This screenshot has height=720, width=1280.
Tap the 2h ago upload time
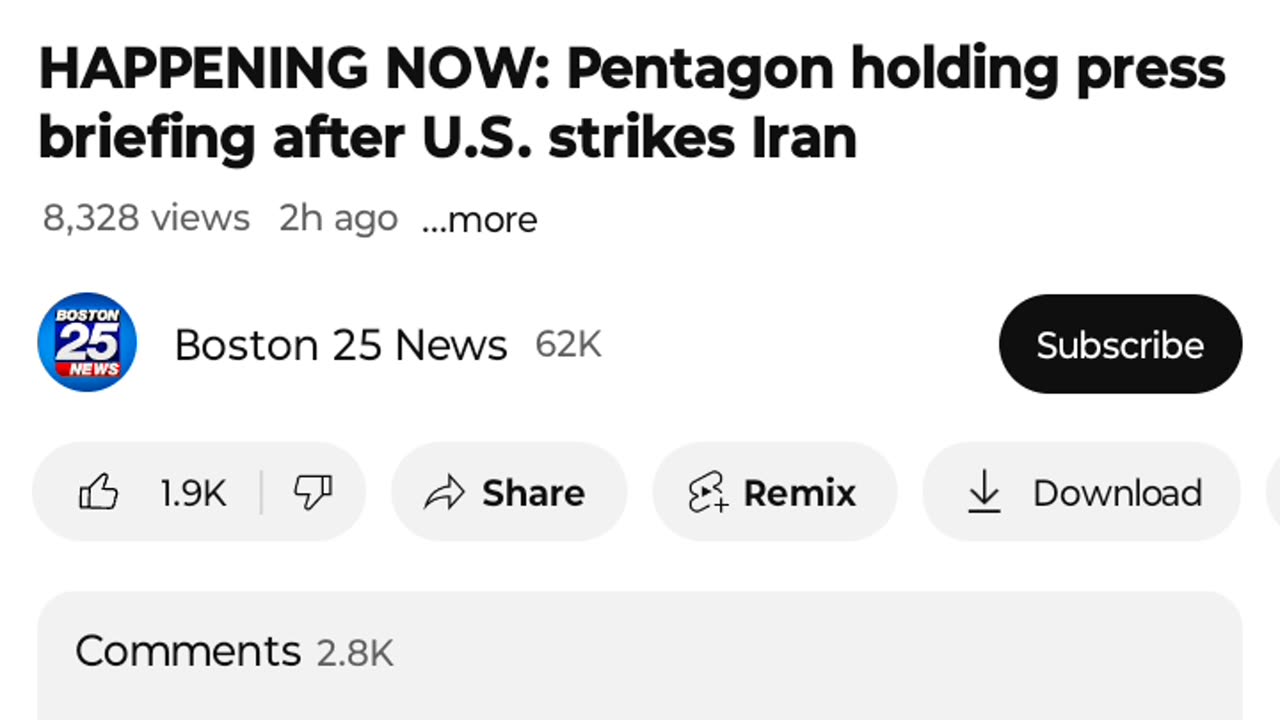338,218
